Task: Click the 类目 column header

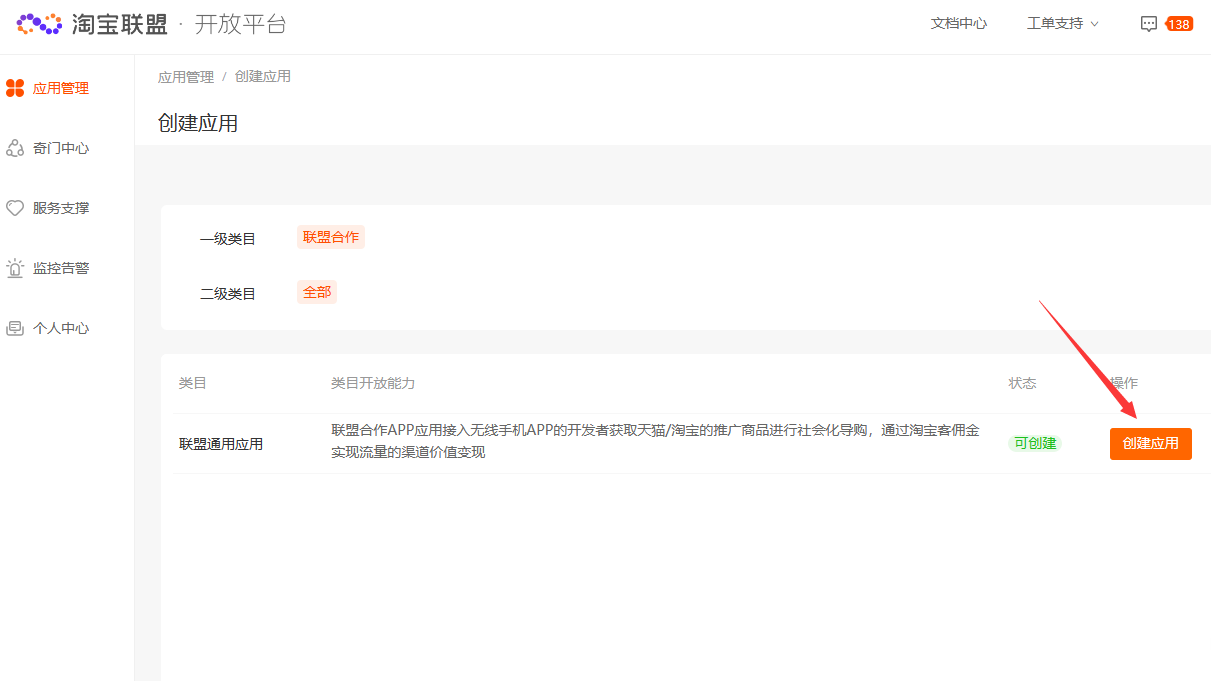Action: (x=193, y=383)
